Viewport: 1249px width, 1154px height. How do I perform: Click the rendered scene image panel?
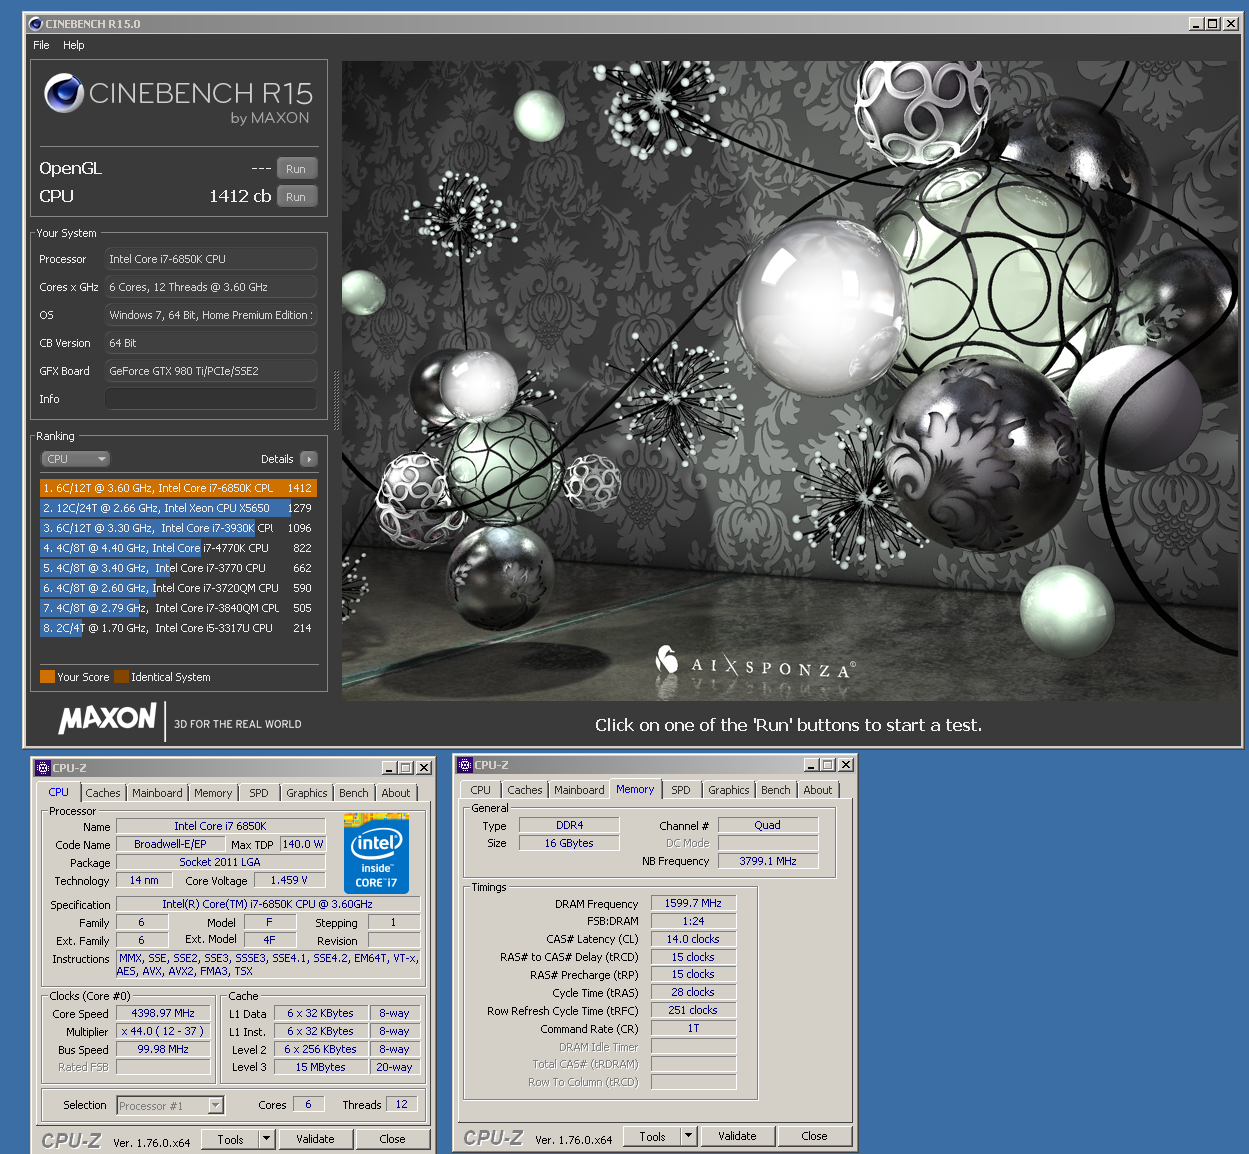[790, 380]
